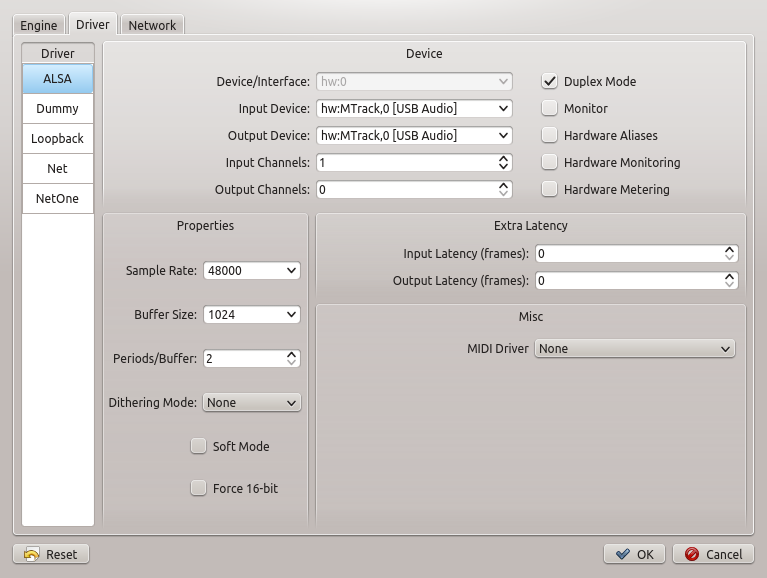This screenshot has height=578, width=767.
Task: Click the Output Latency frames field
Action: click(627, 281)
